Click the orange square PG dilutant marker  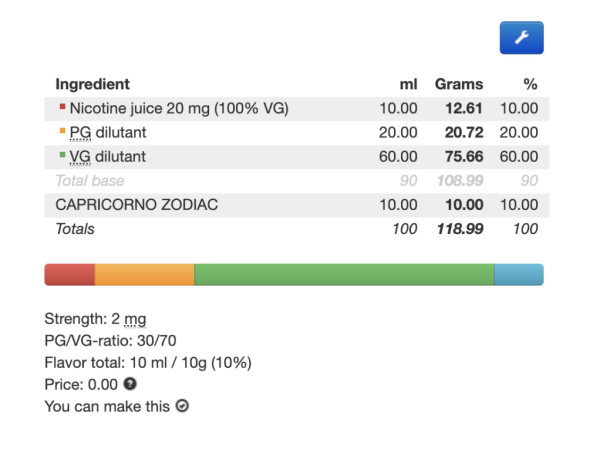[62, 130]
